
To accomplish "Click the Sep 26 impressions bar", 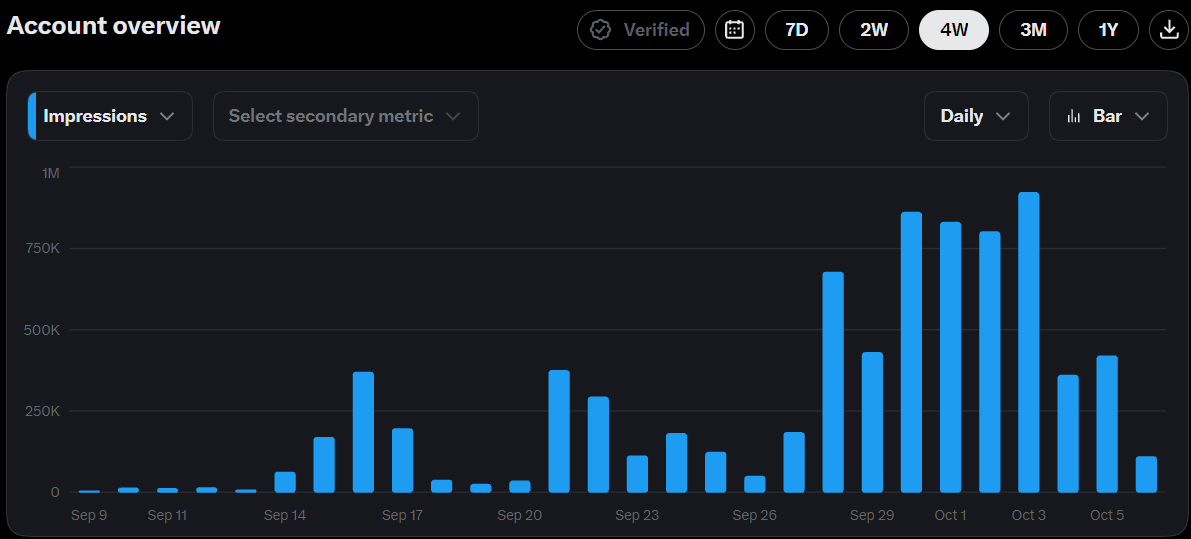I will [x=754, y=484].
